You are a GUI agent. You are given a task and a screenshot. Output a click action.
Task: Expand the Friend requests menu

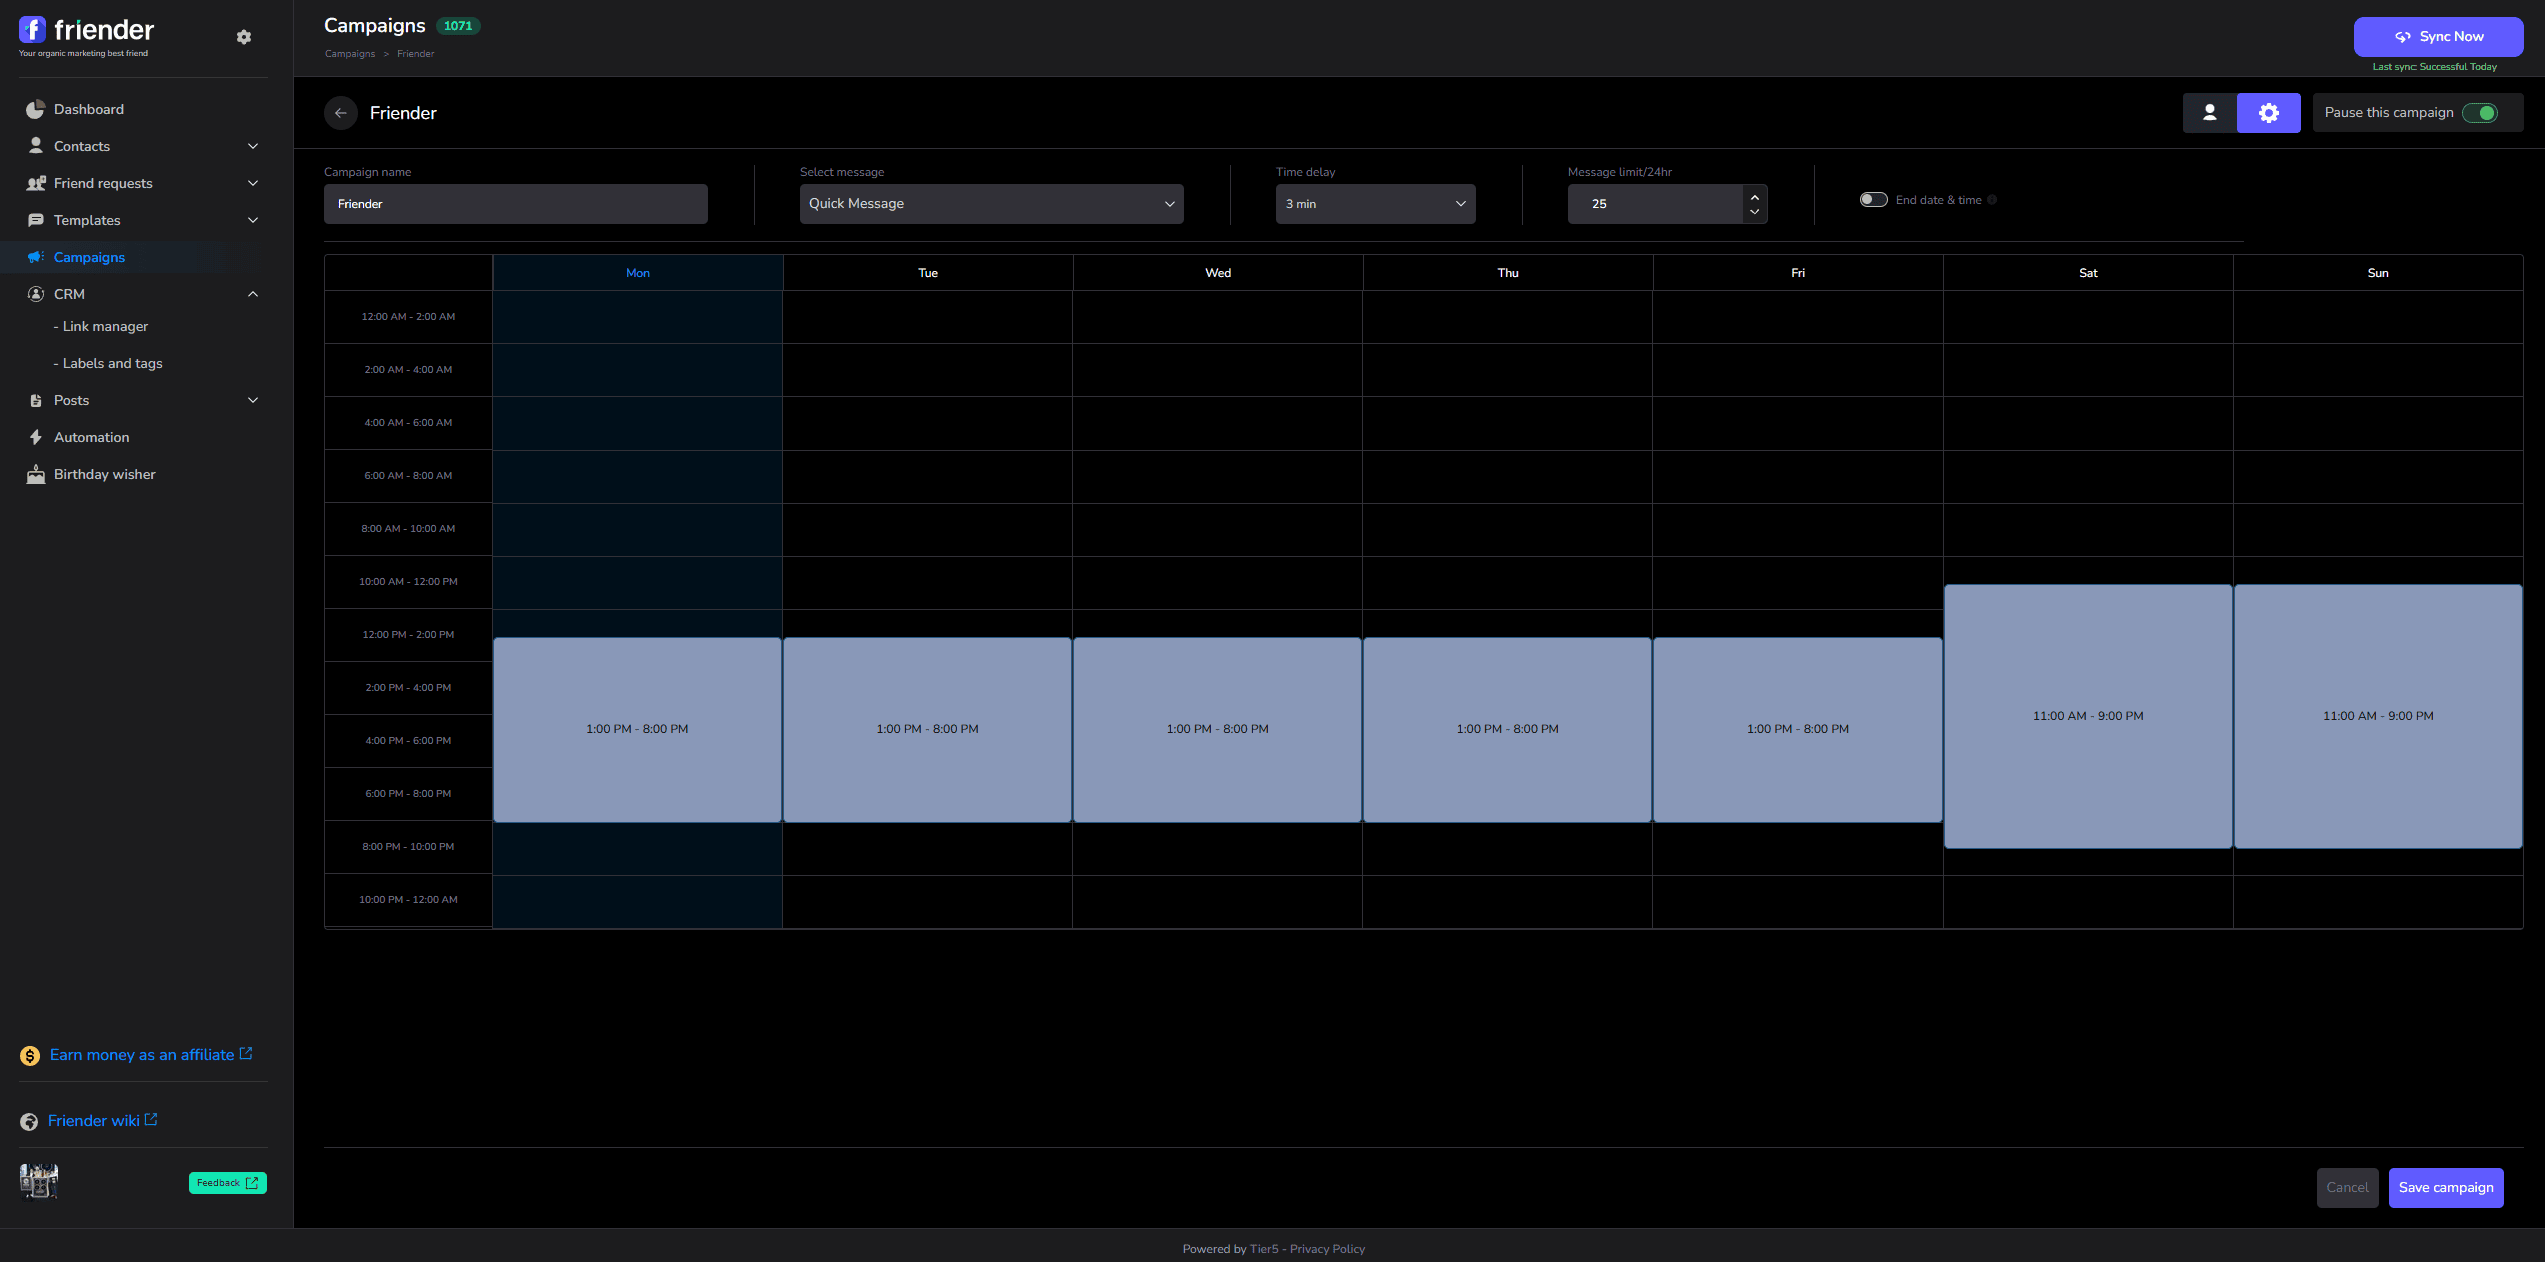tap(252, 183)
